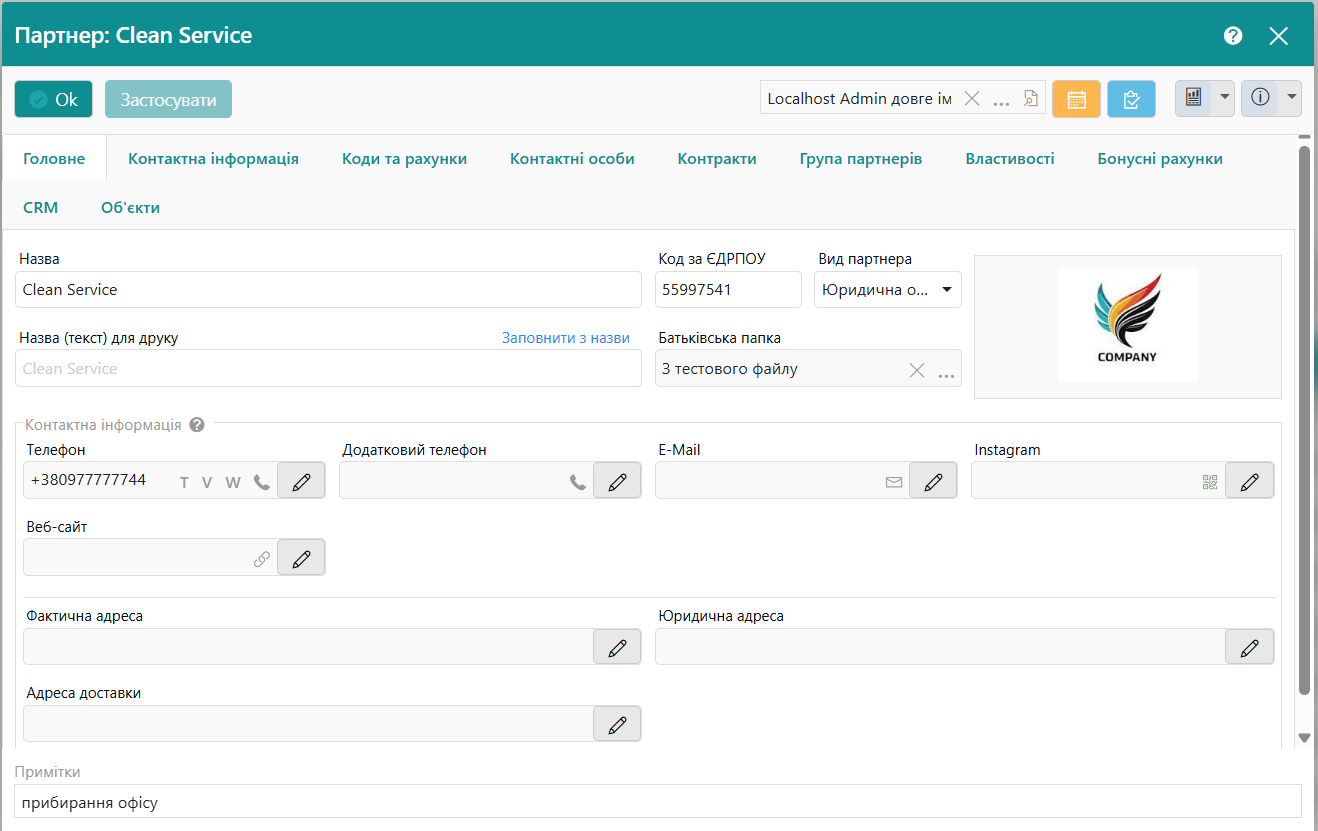Click document search icon in Localhost Admin field
Screen dimensions: 1318x831
pyautogui.click(x=1031, y=98)
